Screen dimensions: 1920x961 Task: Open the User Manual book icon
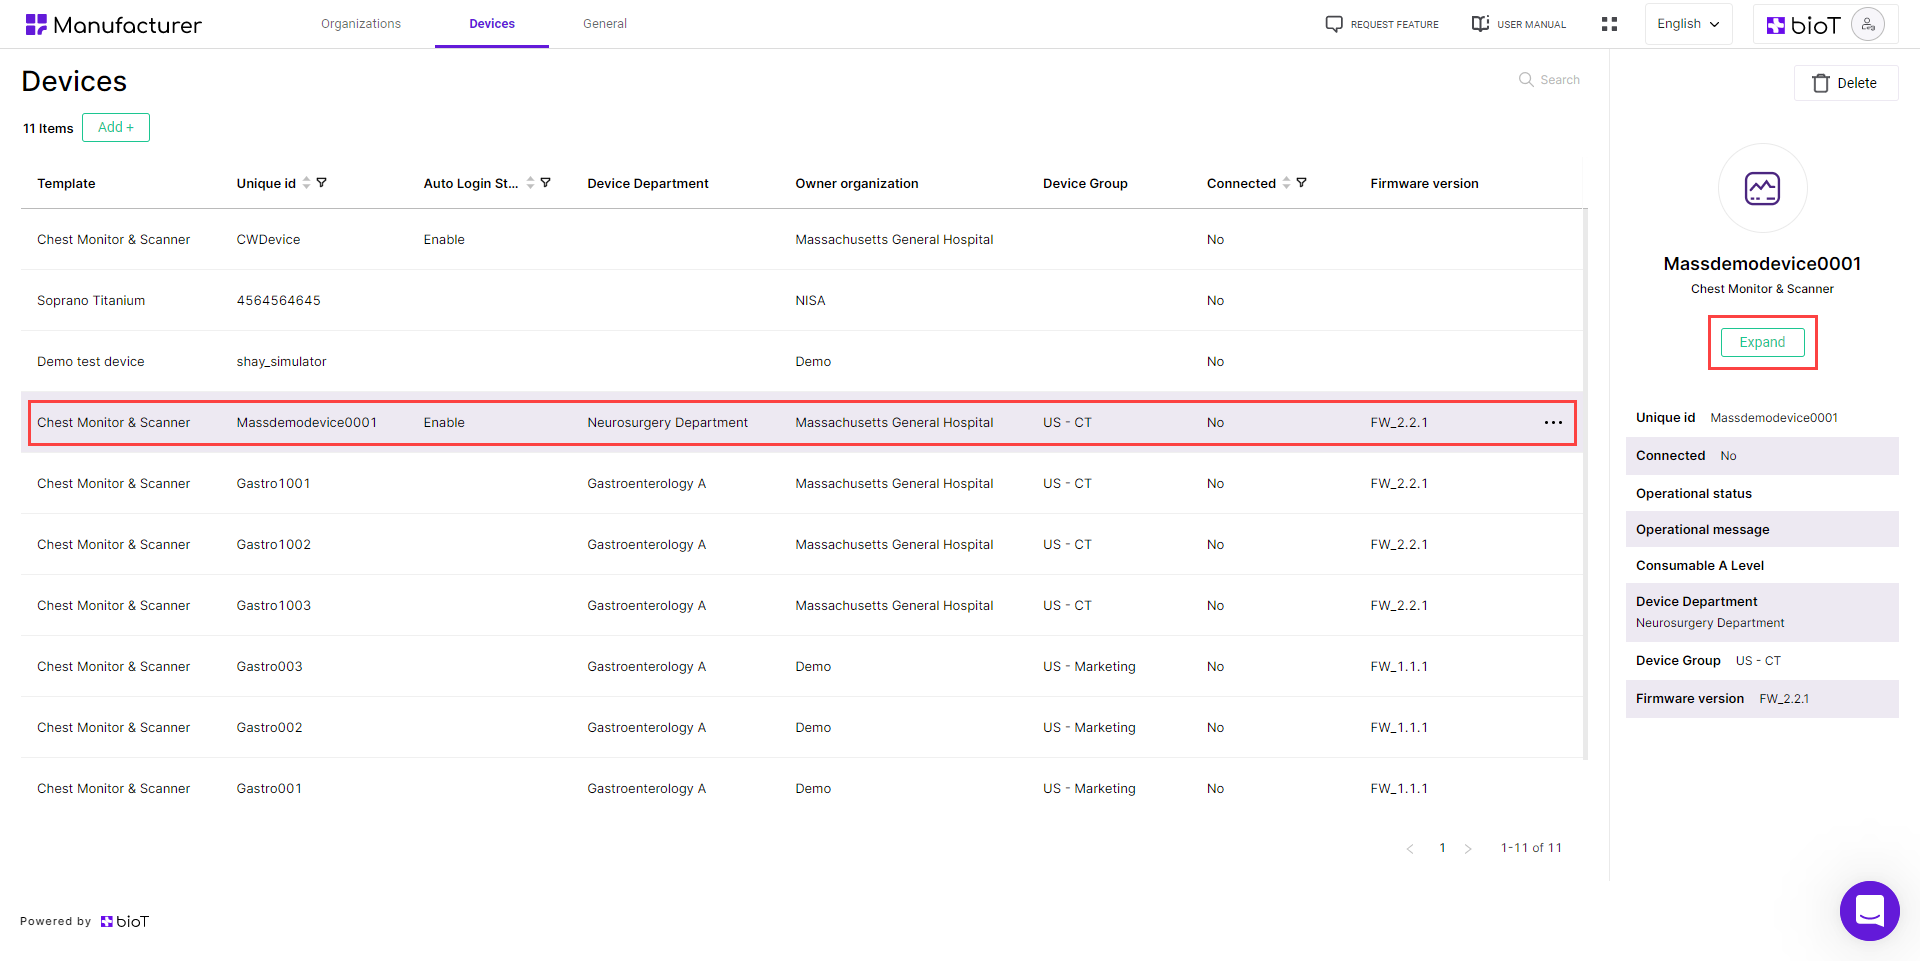(1480, 24)
